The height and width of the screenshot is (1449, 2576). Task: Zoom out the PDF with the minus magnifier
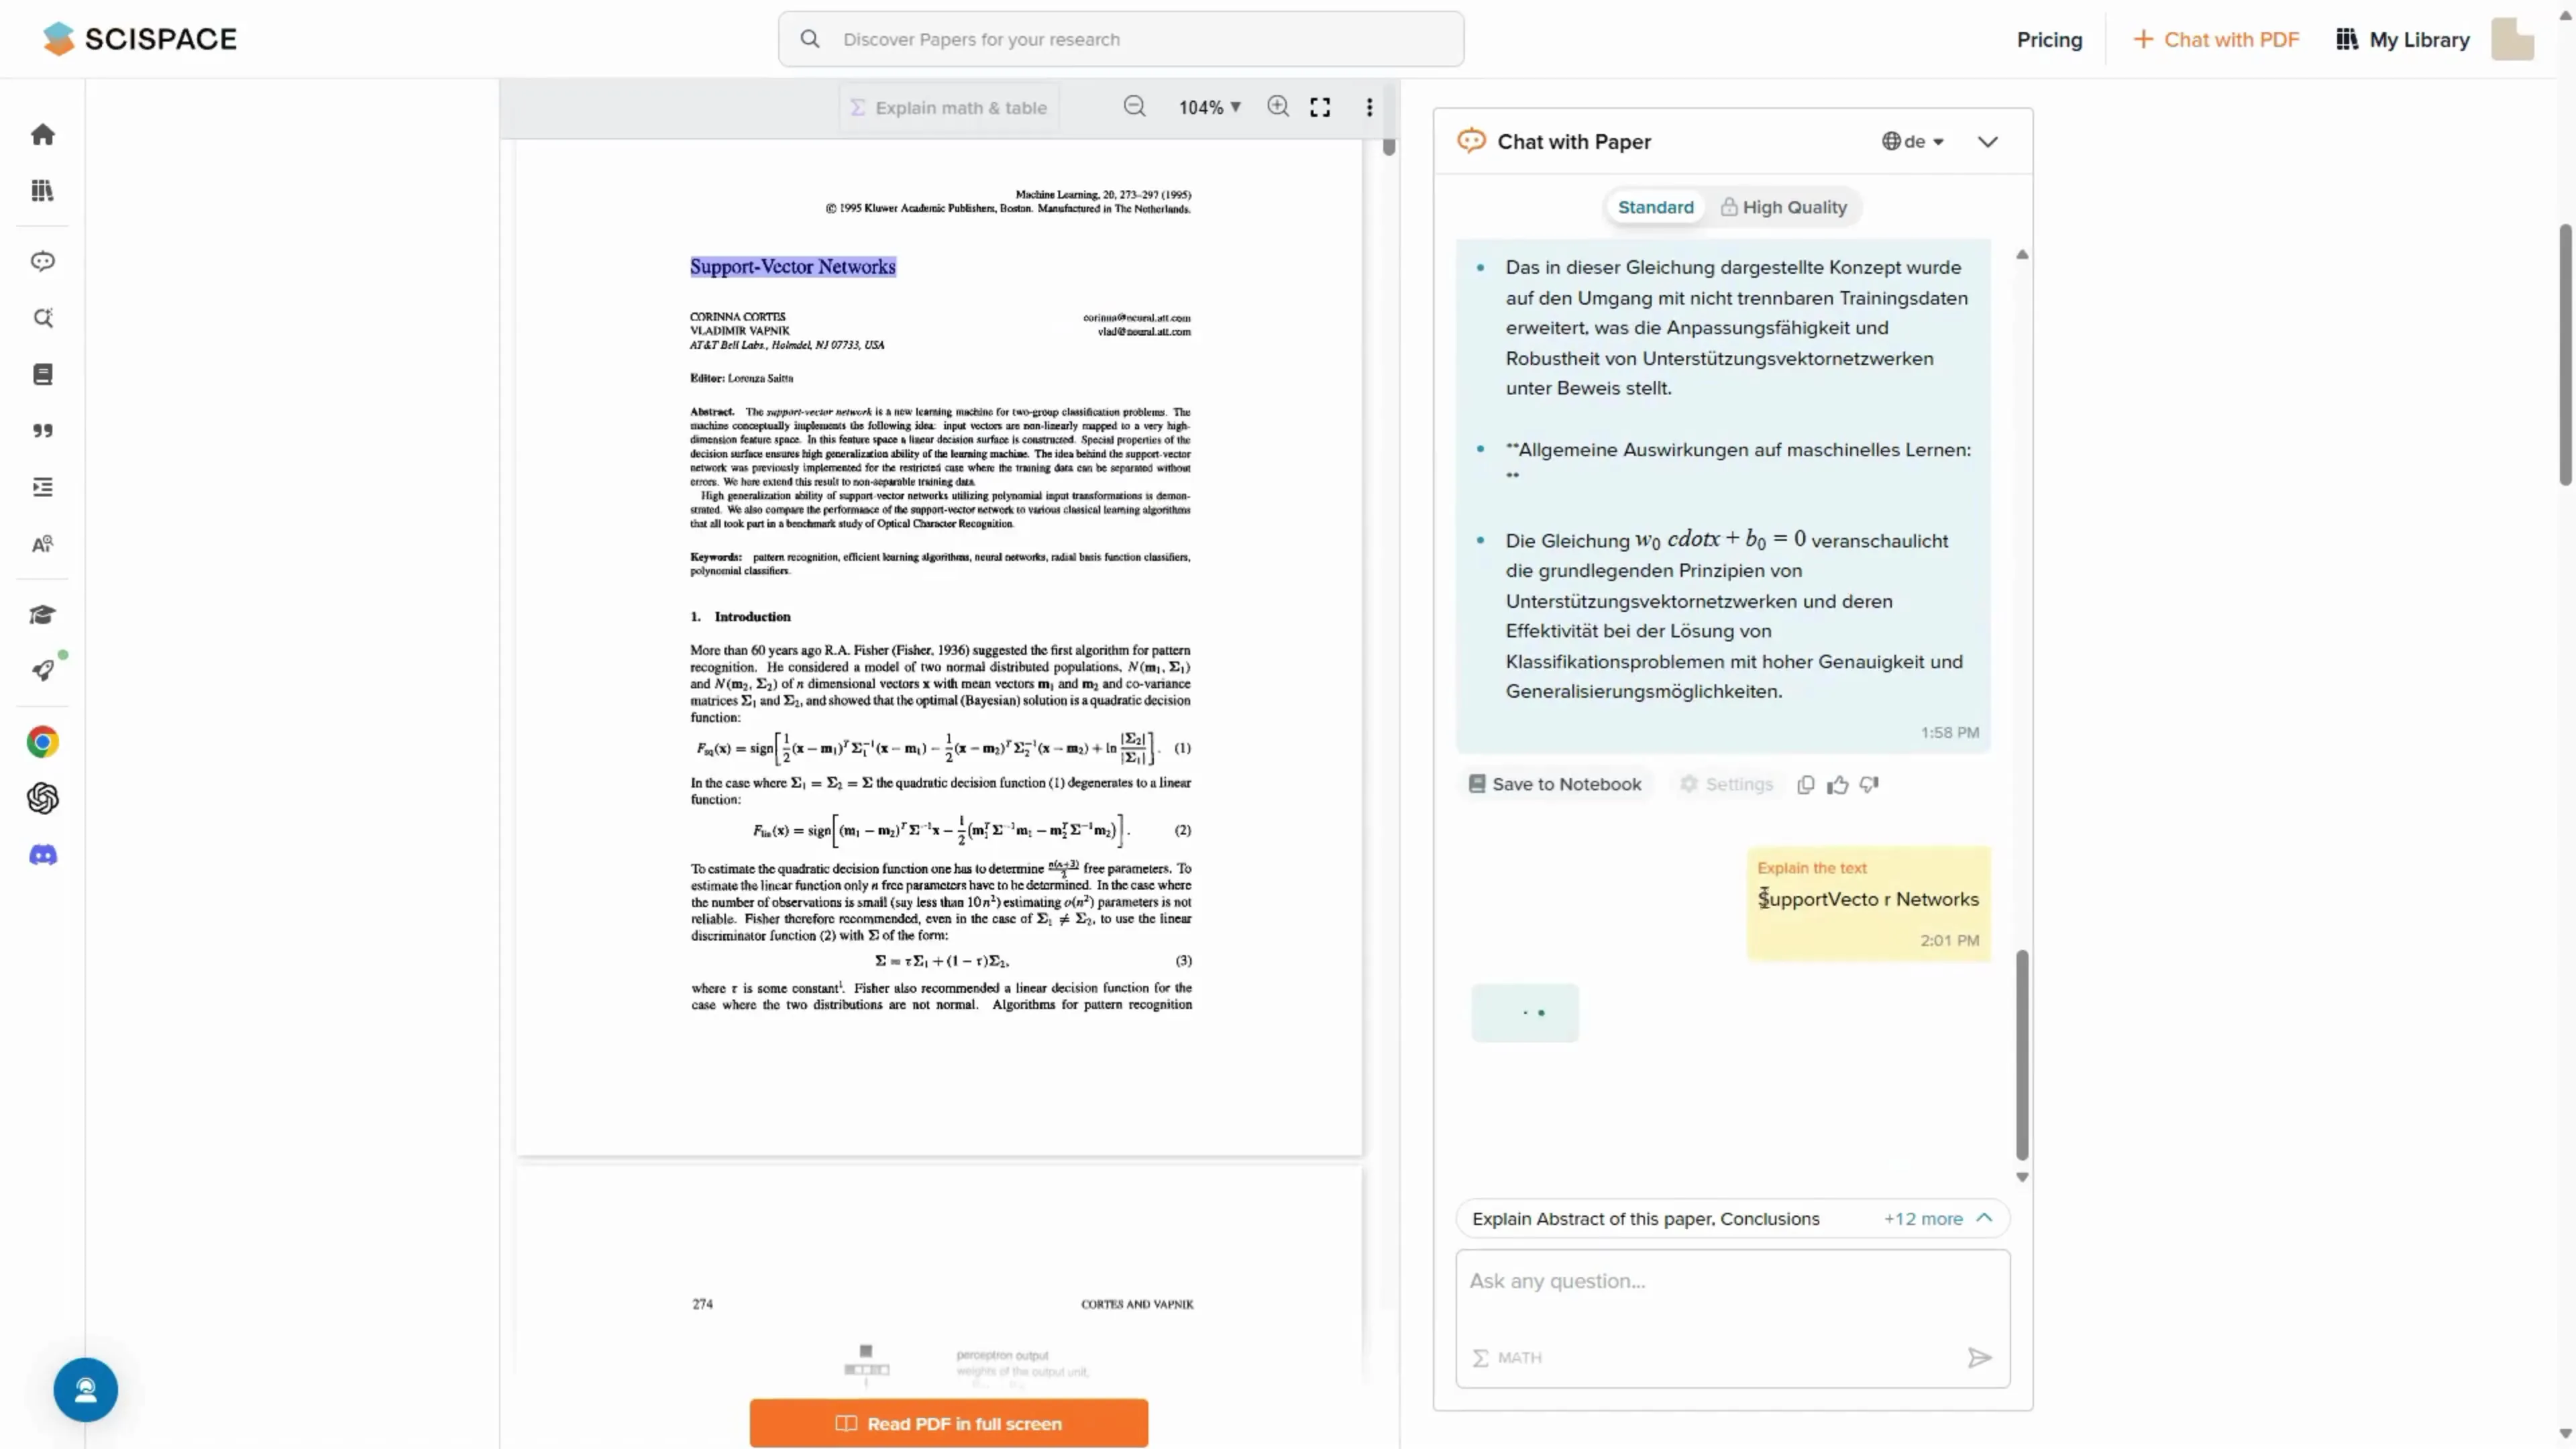(x=1134, y=107)
